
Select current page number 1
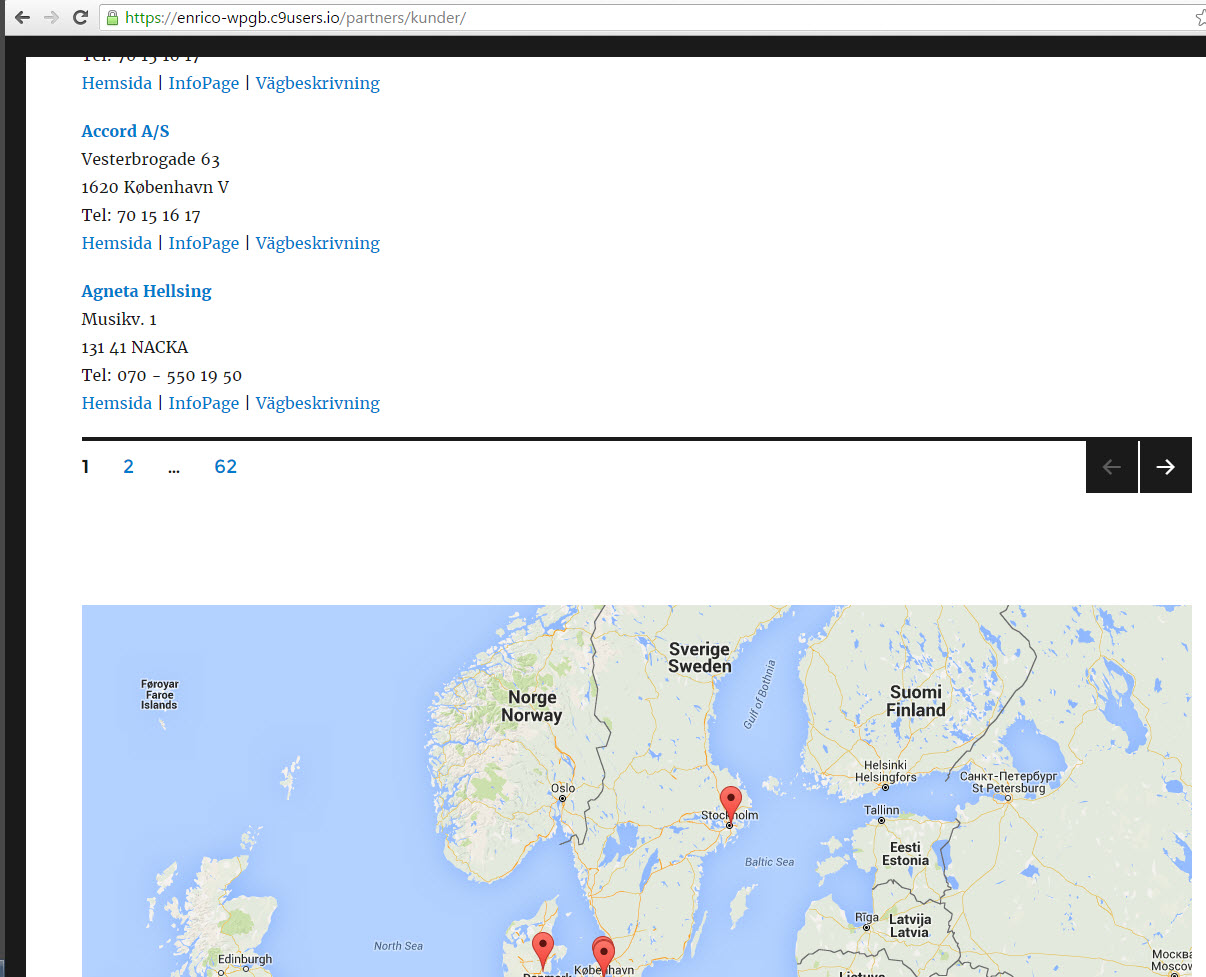pyautogui.click(x=86, y=466)
